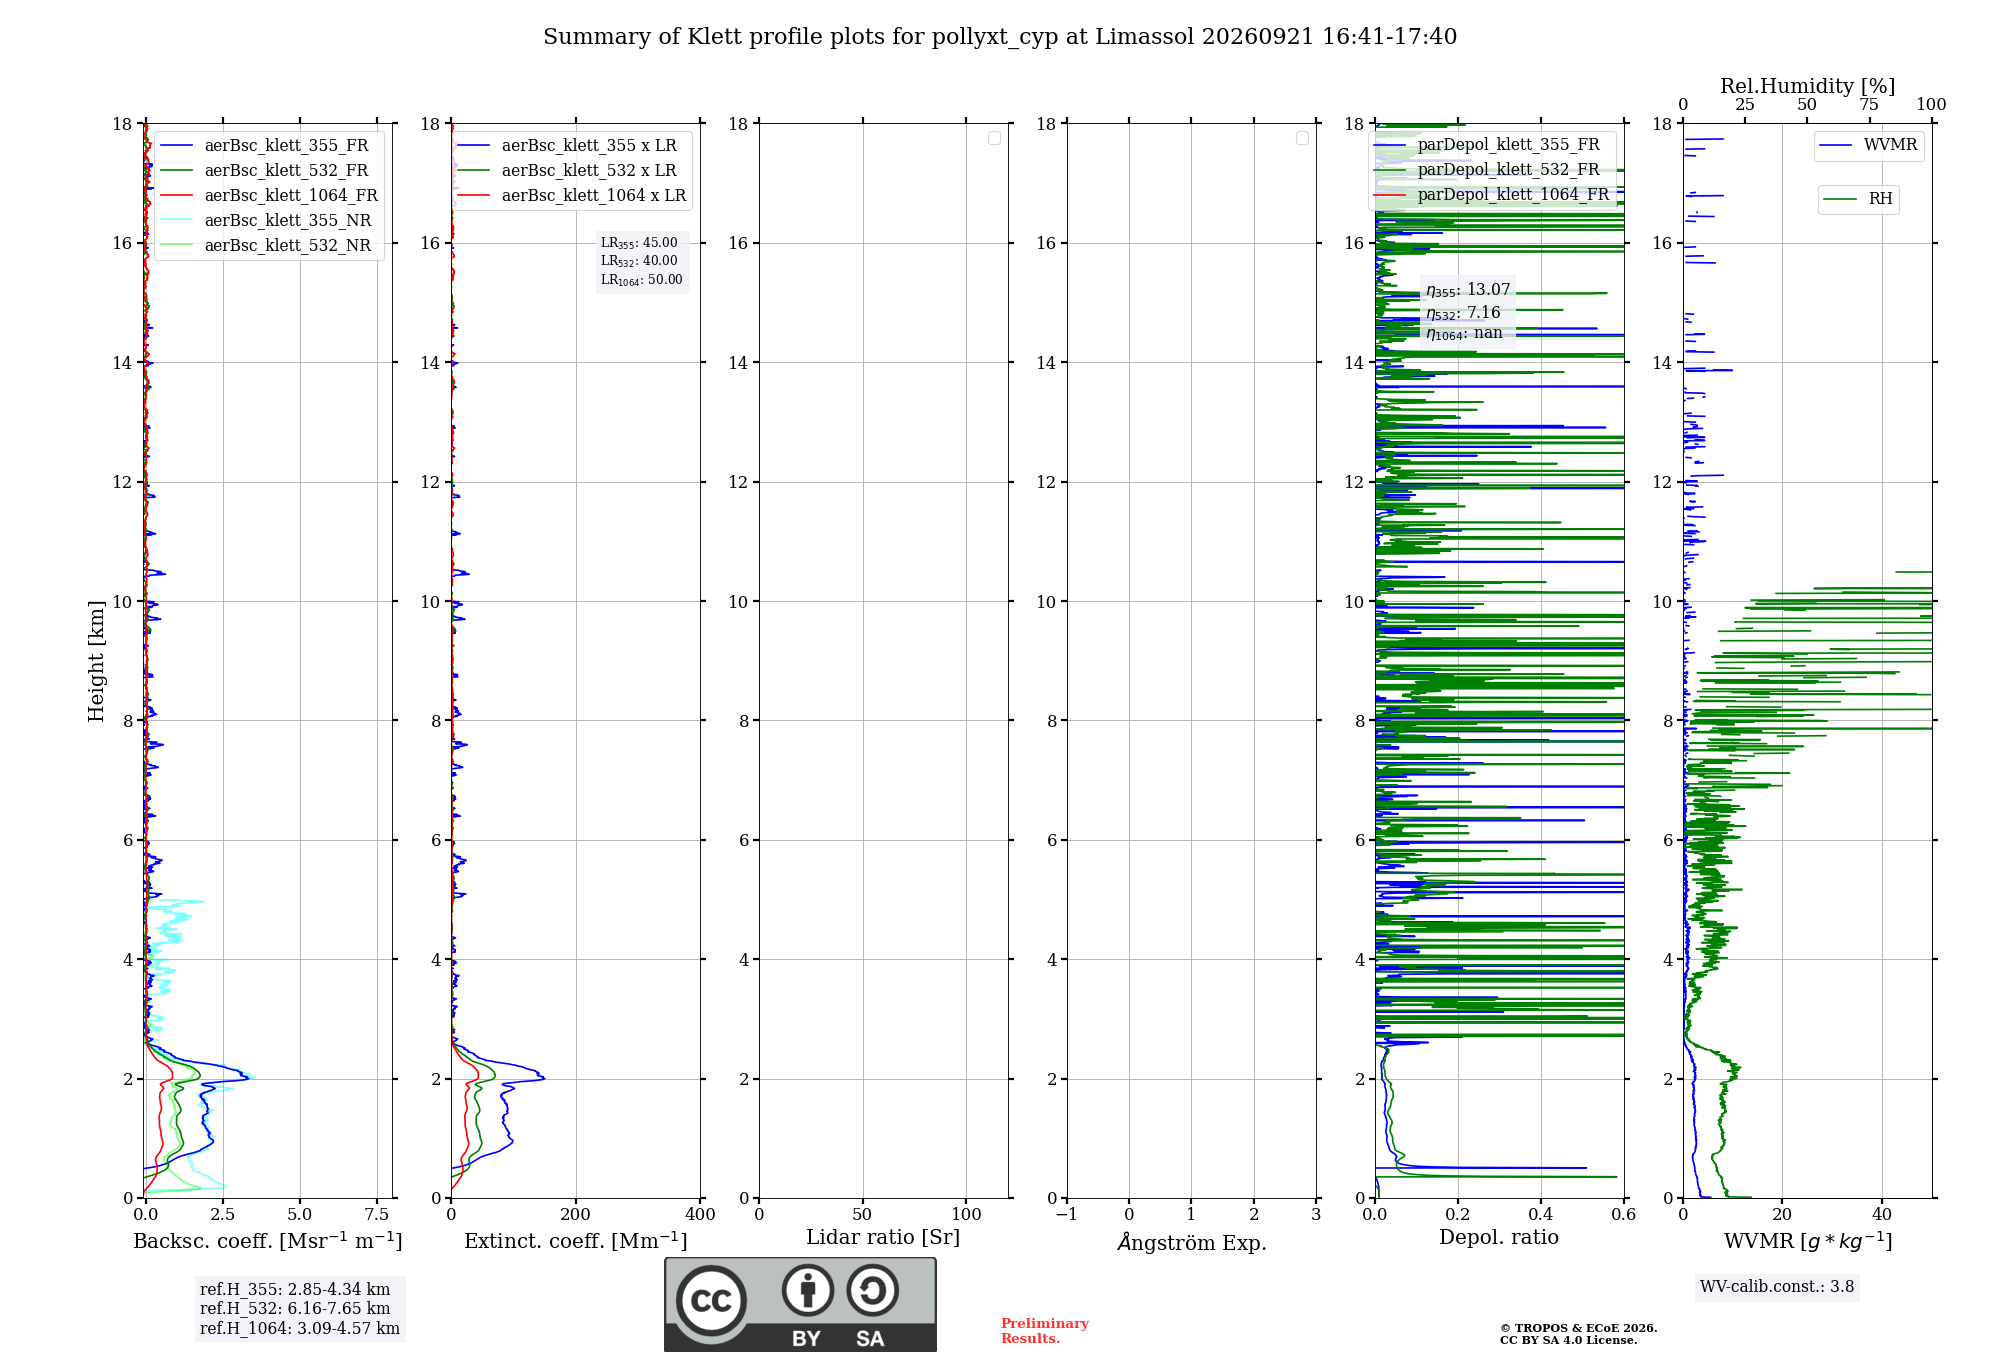Select legend entry parDepol_klett_532_FR
The height and width of the screenshot is (1360, 2000).
click(x=1488, y=169)
